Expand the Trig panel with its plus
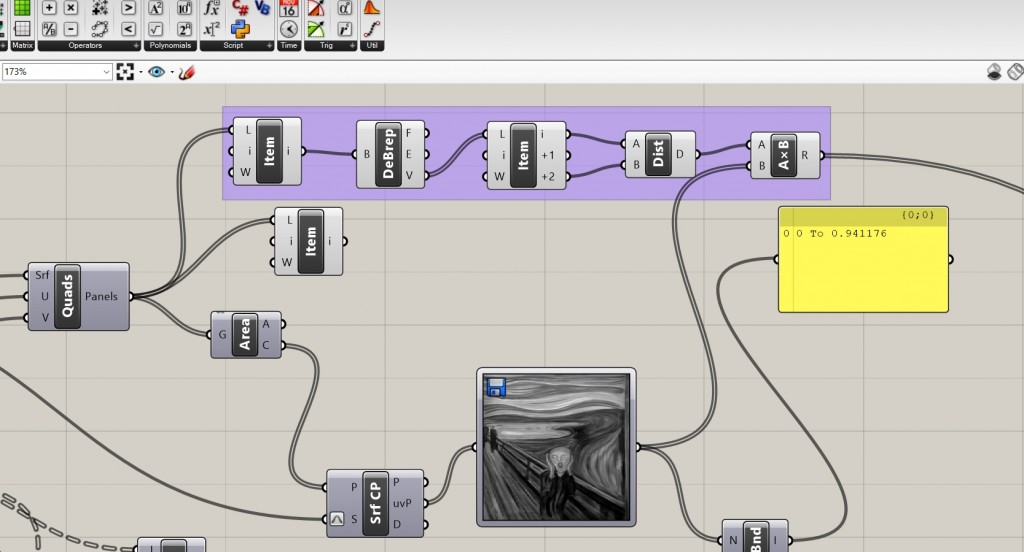Image resolution: width=1024 pixels, height=552 pixels. coord(352,46)
